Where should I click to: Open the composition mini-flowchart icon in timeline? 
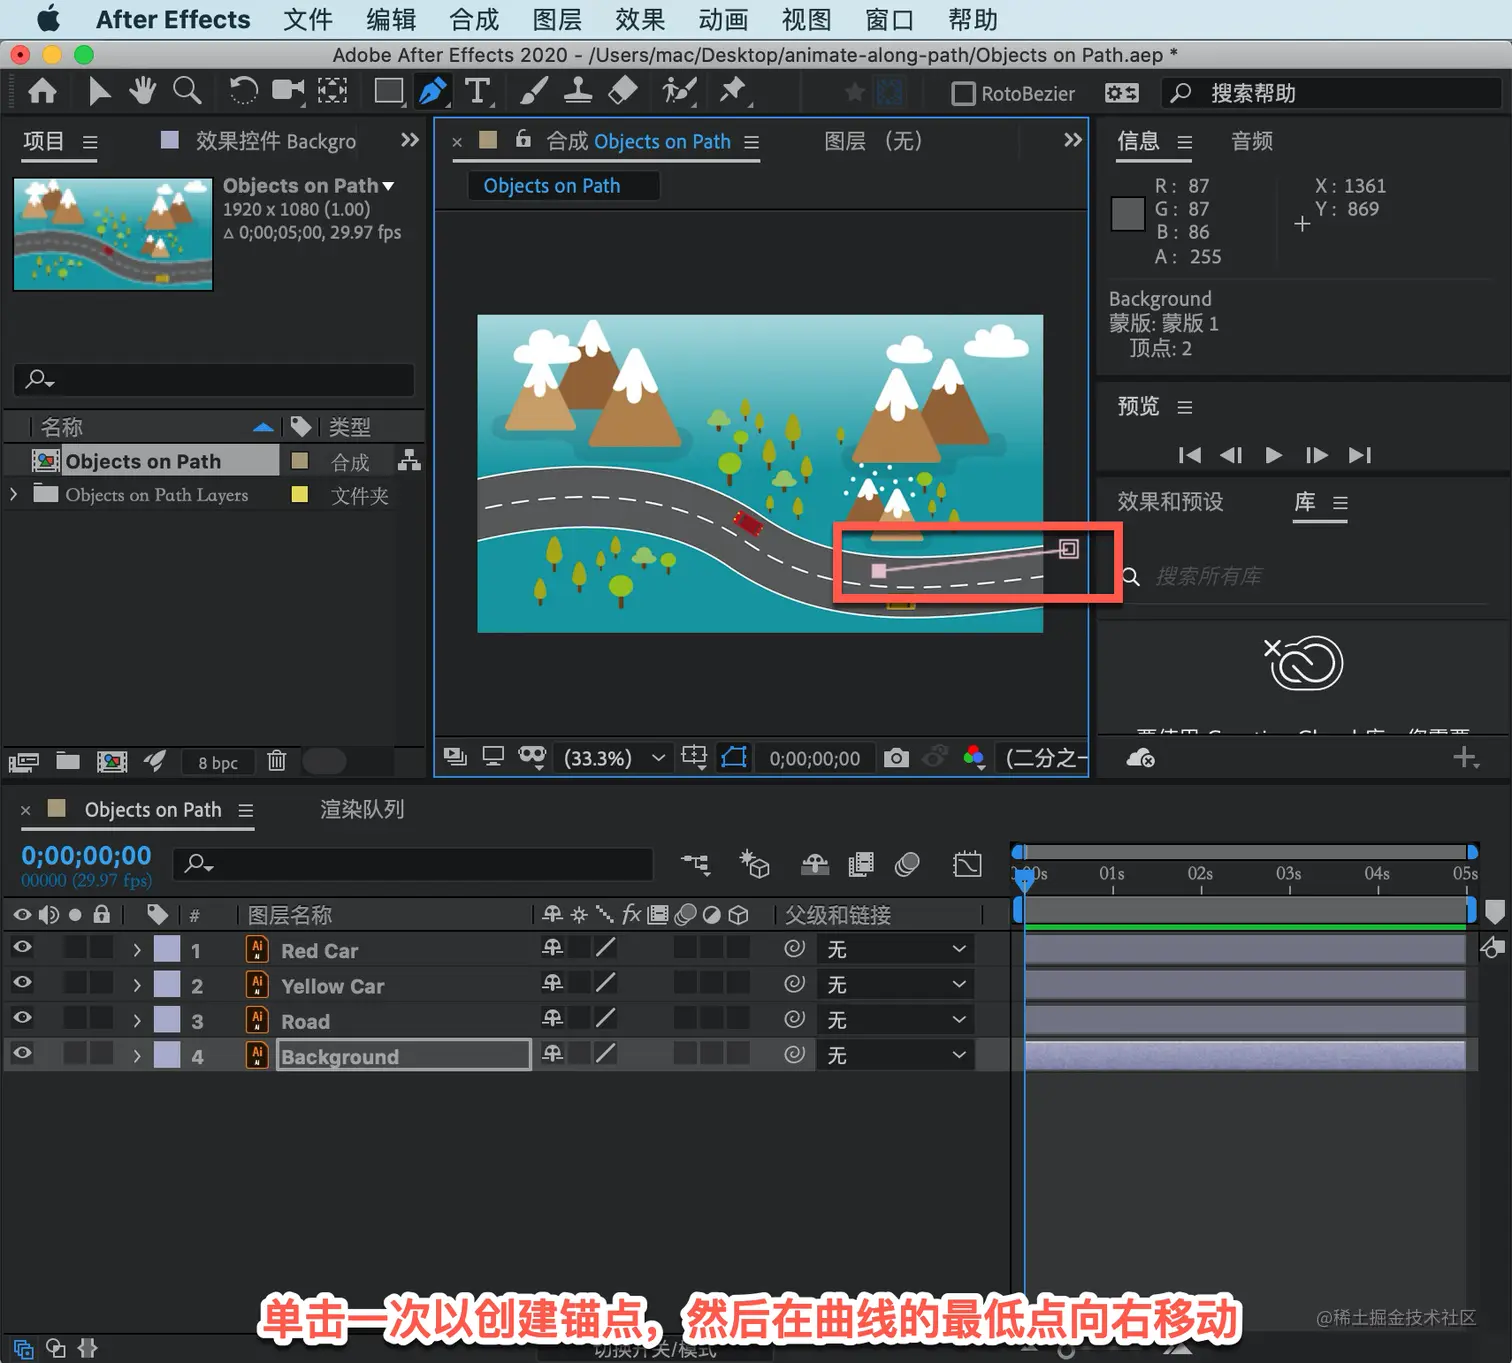[695, 864]
